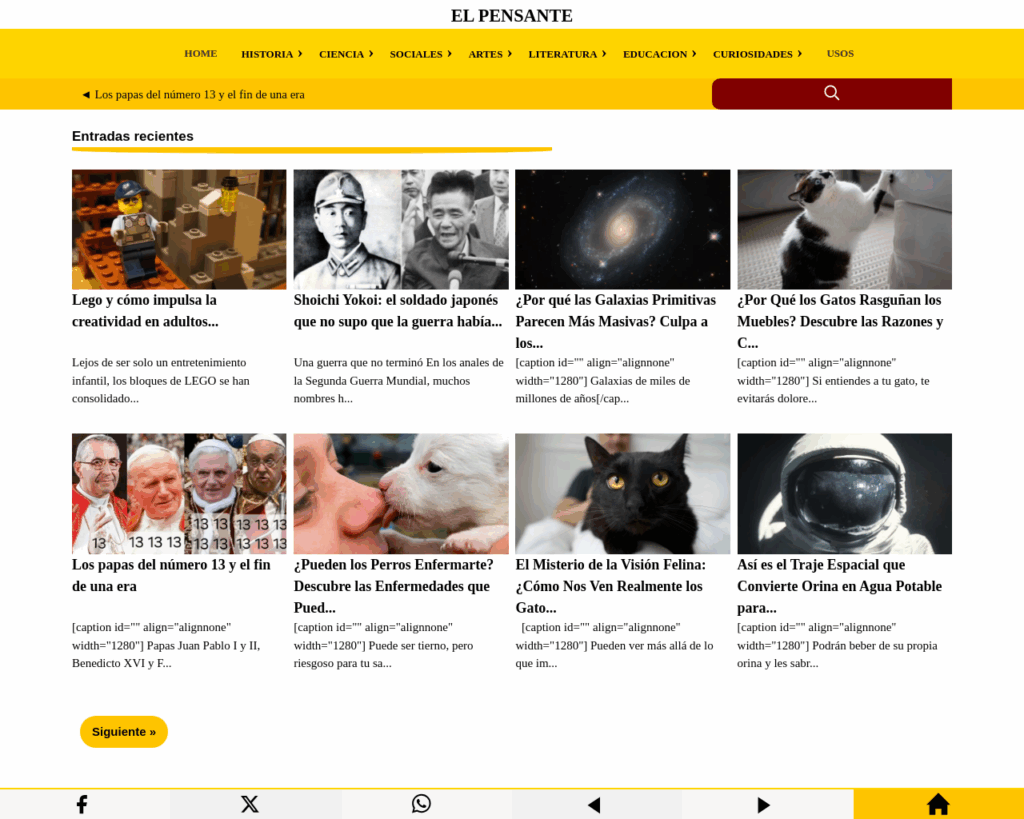Open the CURIOSIDADES submenu
This screenshot has height=819, width=1024.
click(757, 54)
